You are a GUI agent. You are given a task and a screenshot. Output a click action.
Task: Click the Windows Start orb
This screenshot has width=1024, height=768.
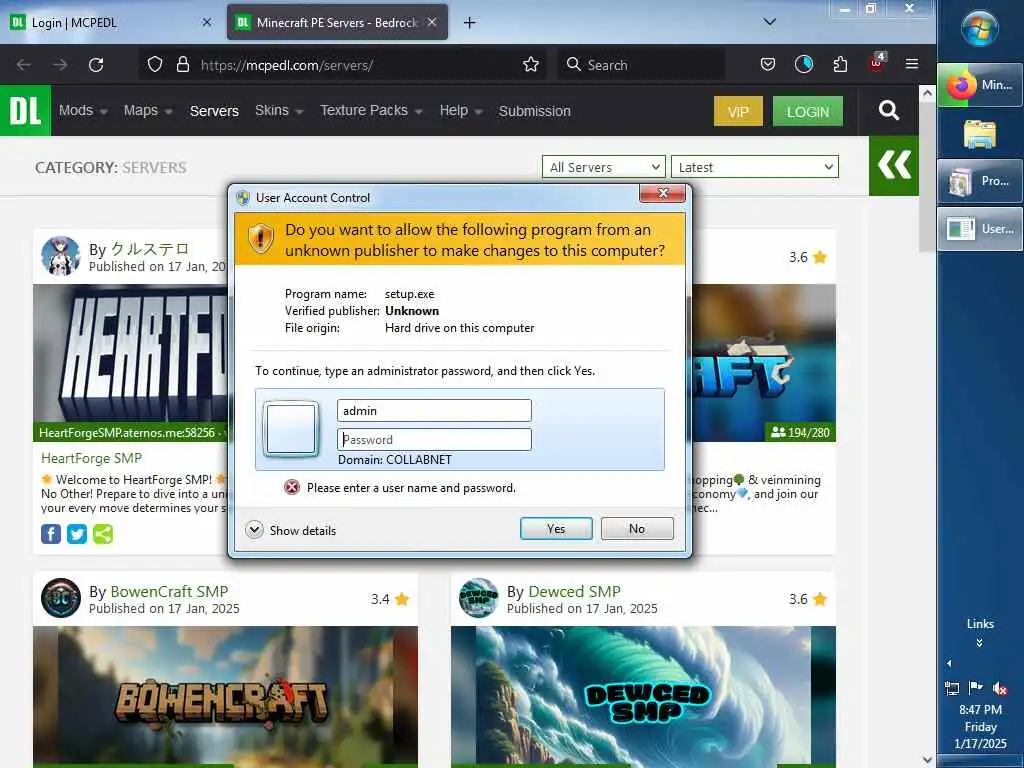tap(980, 29)
